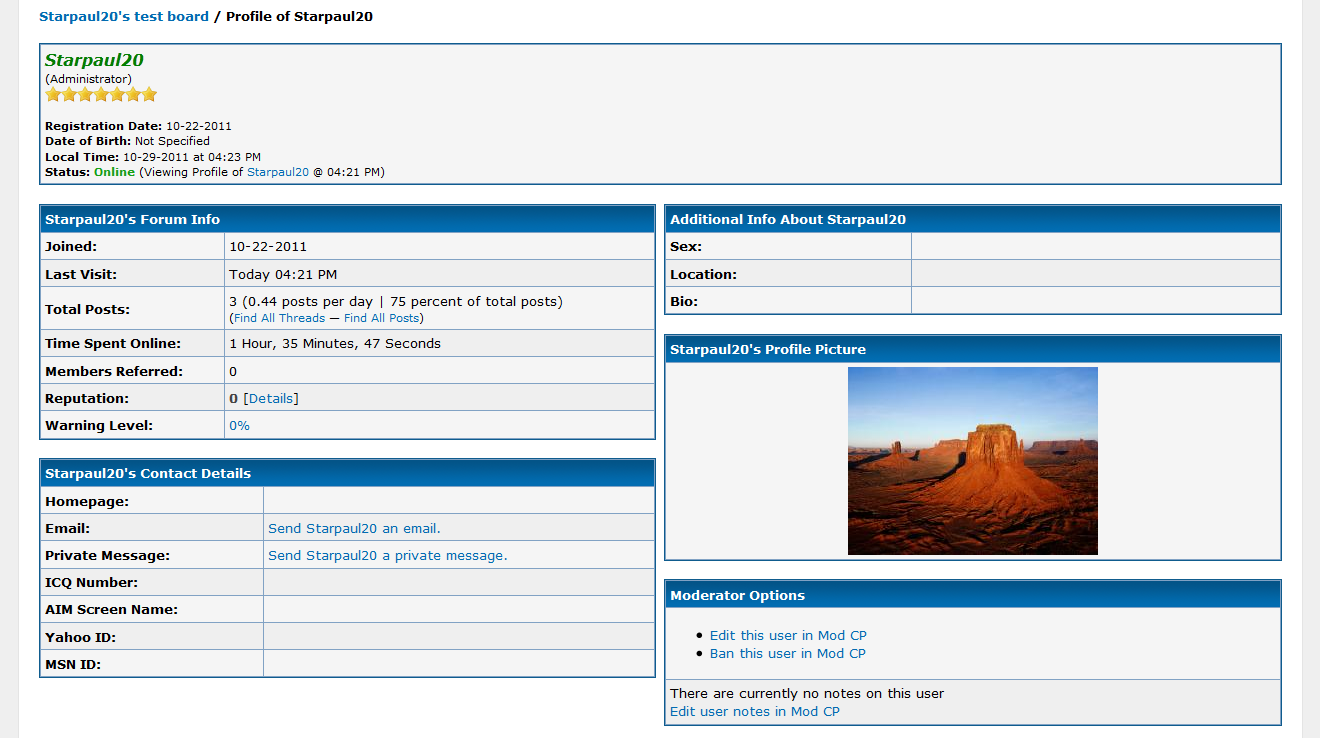Click the desert butte profile picture
This screenshot has width=1320, height=738.
[972, 460]
